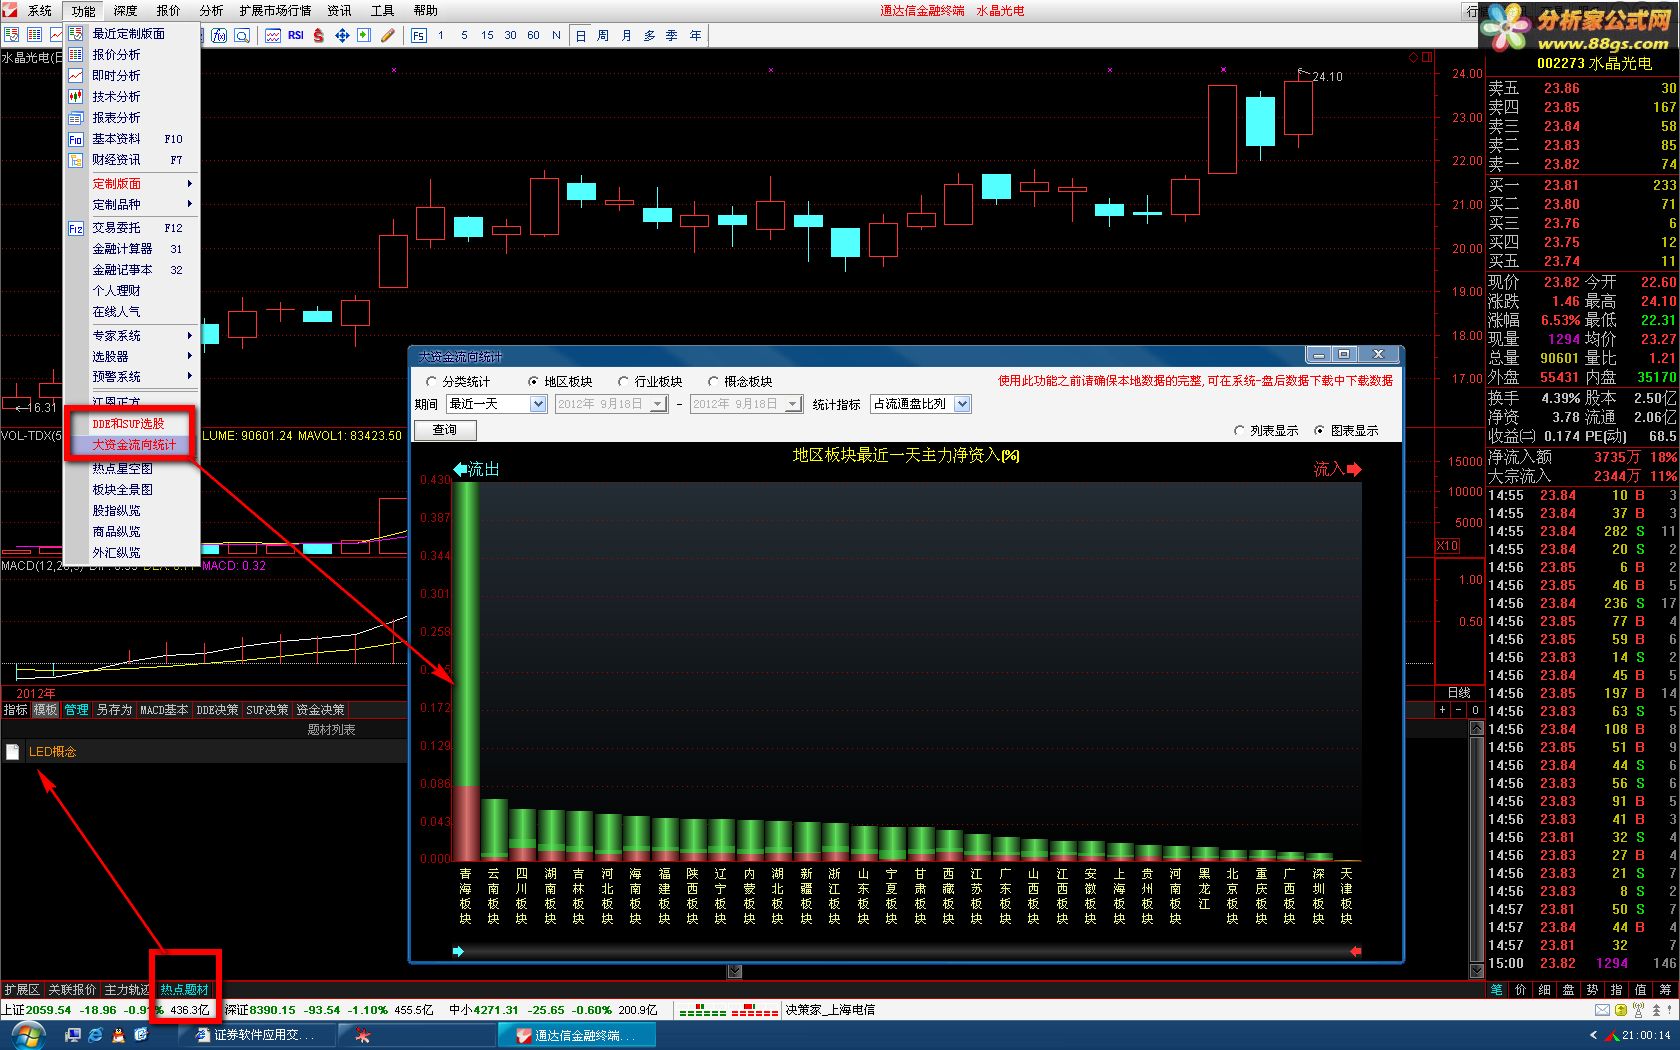Click the envelope icon in status bar
Image resolution: width=1680 pixels, height=1050 pixels.
point(1602,1010)
